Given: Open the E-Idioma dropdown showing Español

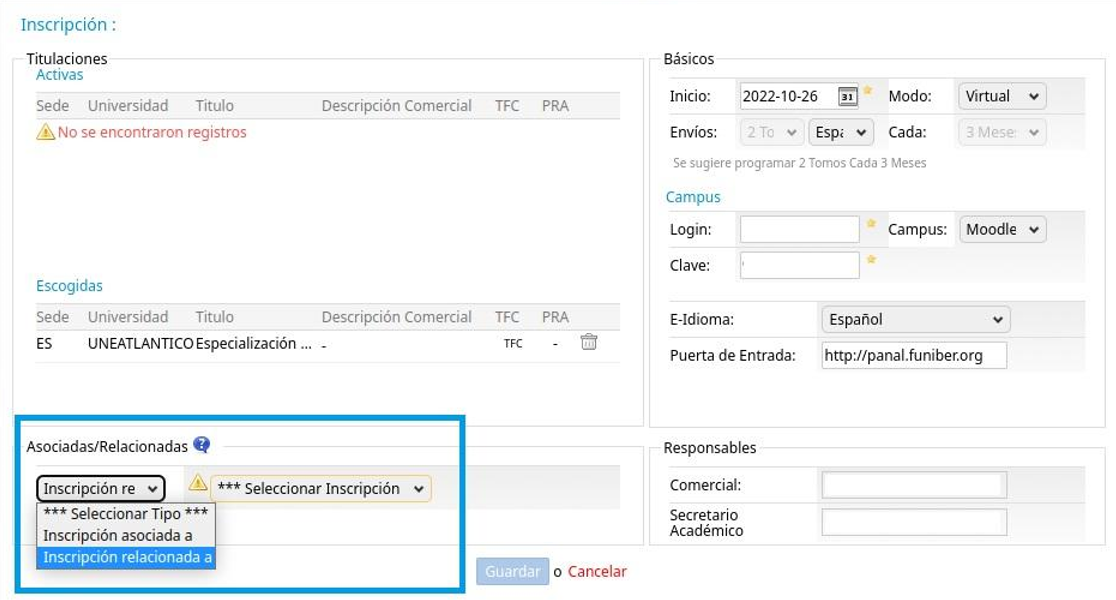Looking at the screenshot, I should pyautogui.click(x=914, y=320).
